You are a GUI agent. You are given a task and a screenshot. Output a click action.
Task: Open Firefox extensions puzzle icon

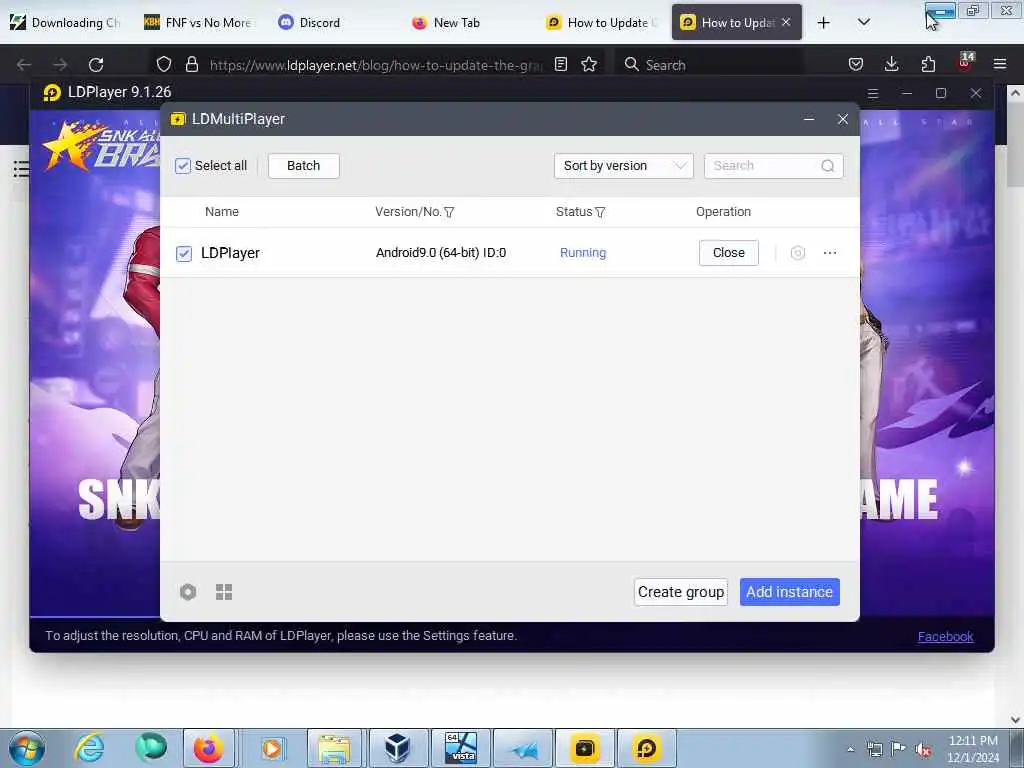pos(928,64)
